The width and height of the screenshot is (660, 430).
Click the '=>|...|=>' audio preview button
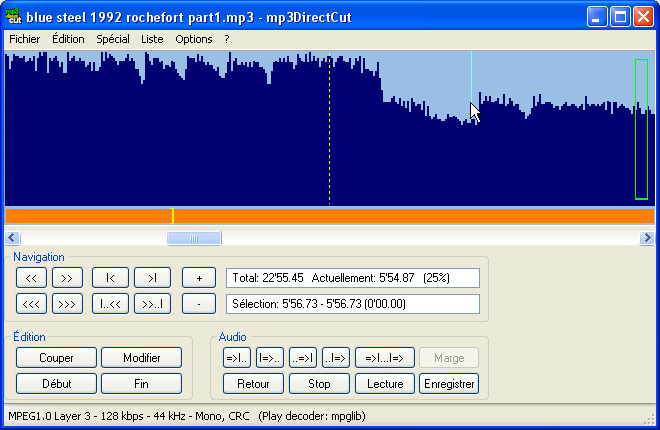pos(384,358)
